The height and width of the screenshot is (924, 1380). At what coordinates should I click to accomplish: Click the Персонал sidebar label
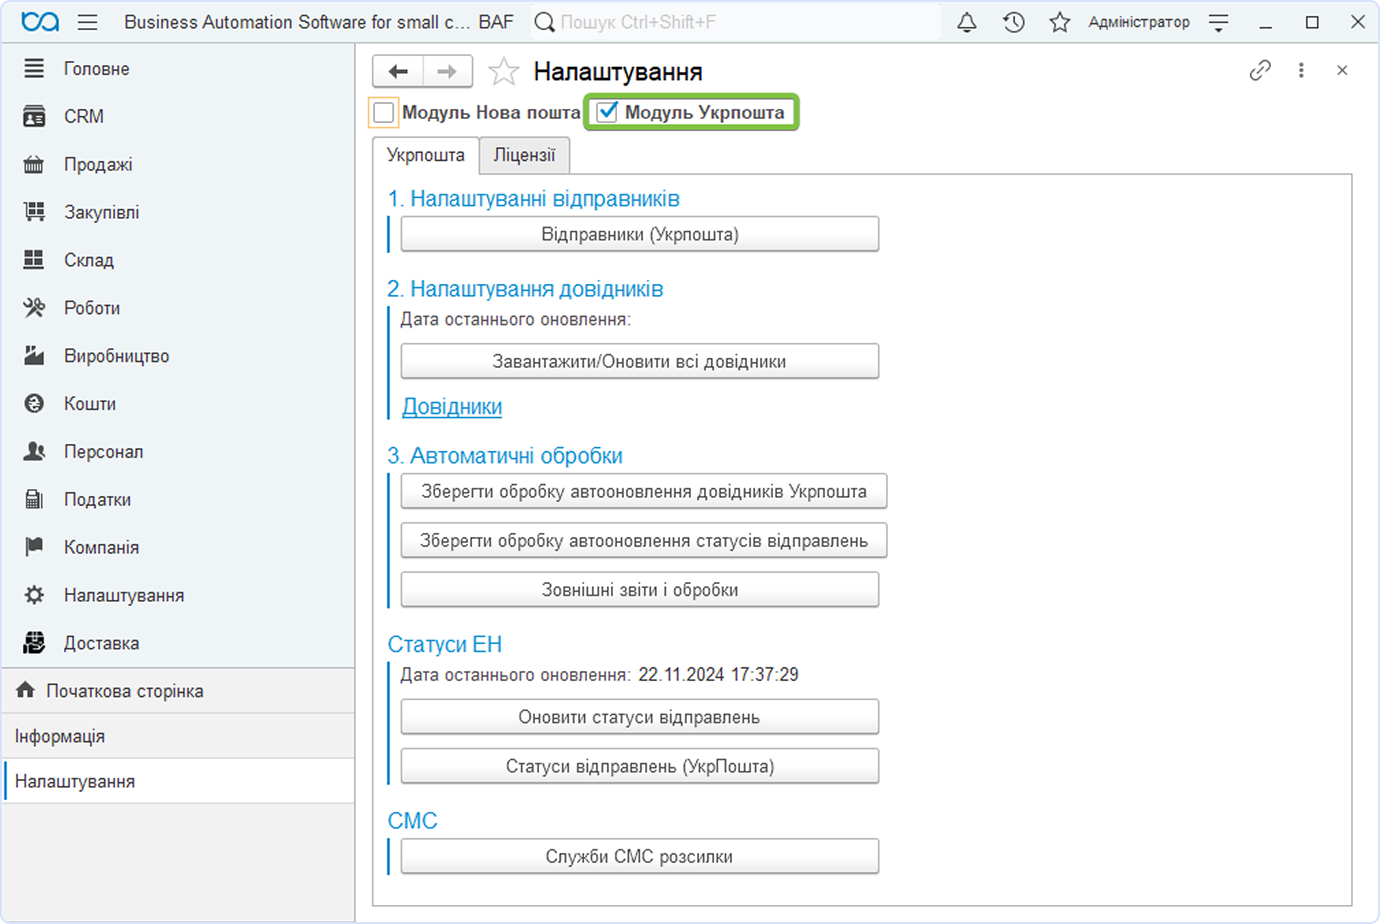(x=104, y=451)
